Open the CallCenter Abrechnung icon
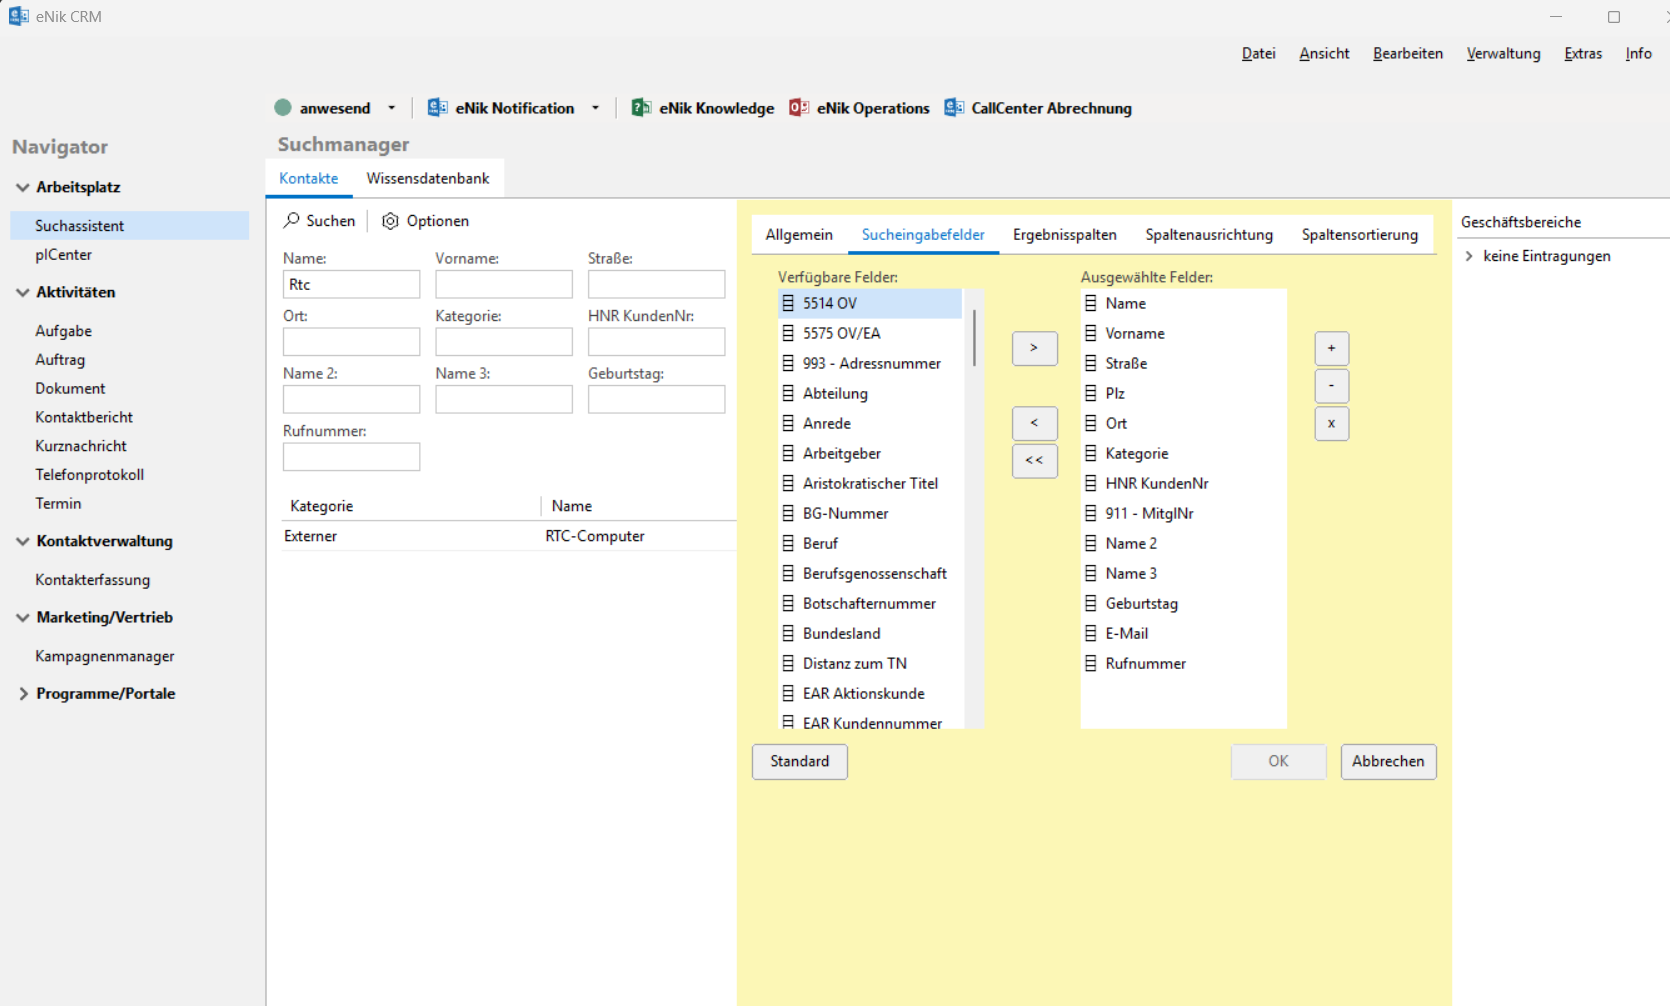 click(954, 108)
